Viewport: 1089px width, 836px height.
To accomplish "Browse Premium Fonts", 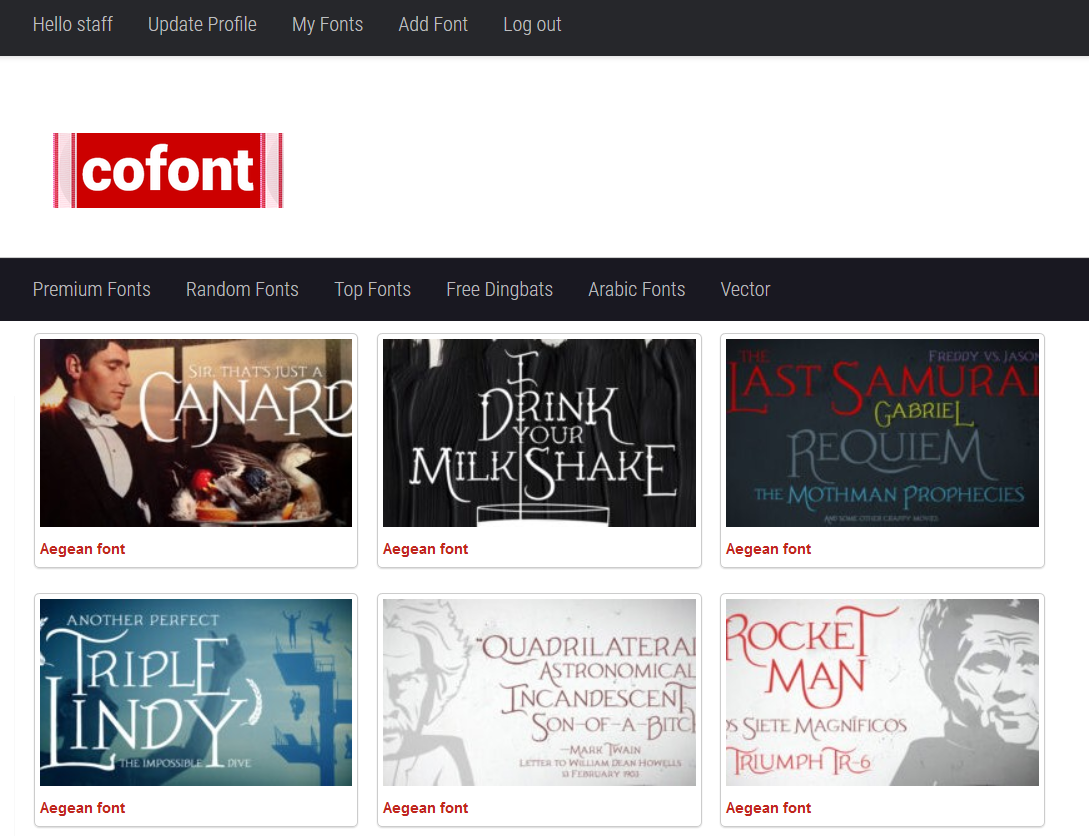I will pos(91,289).
